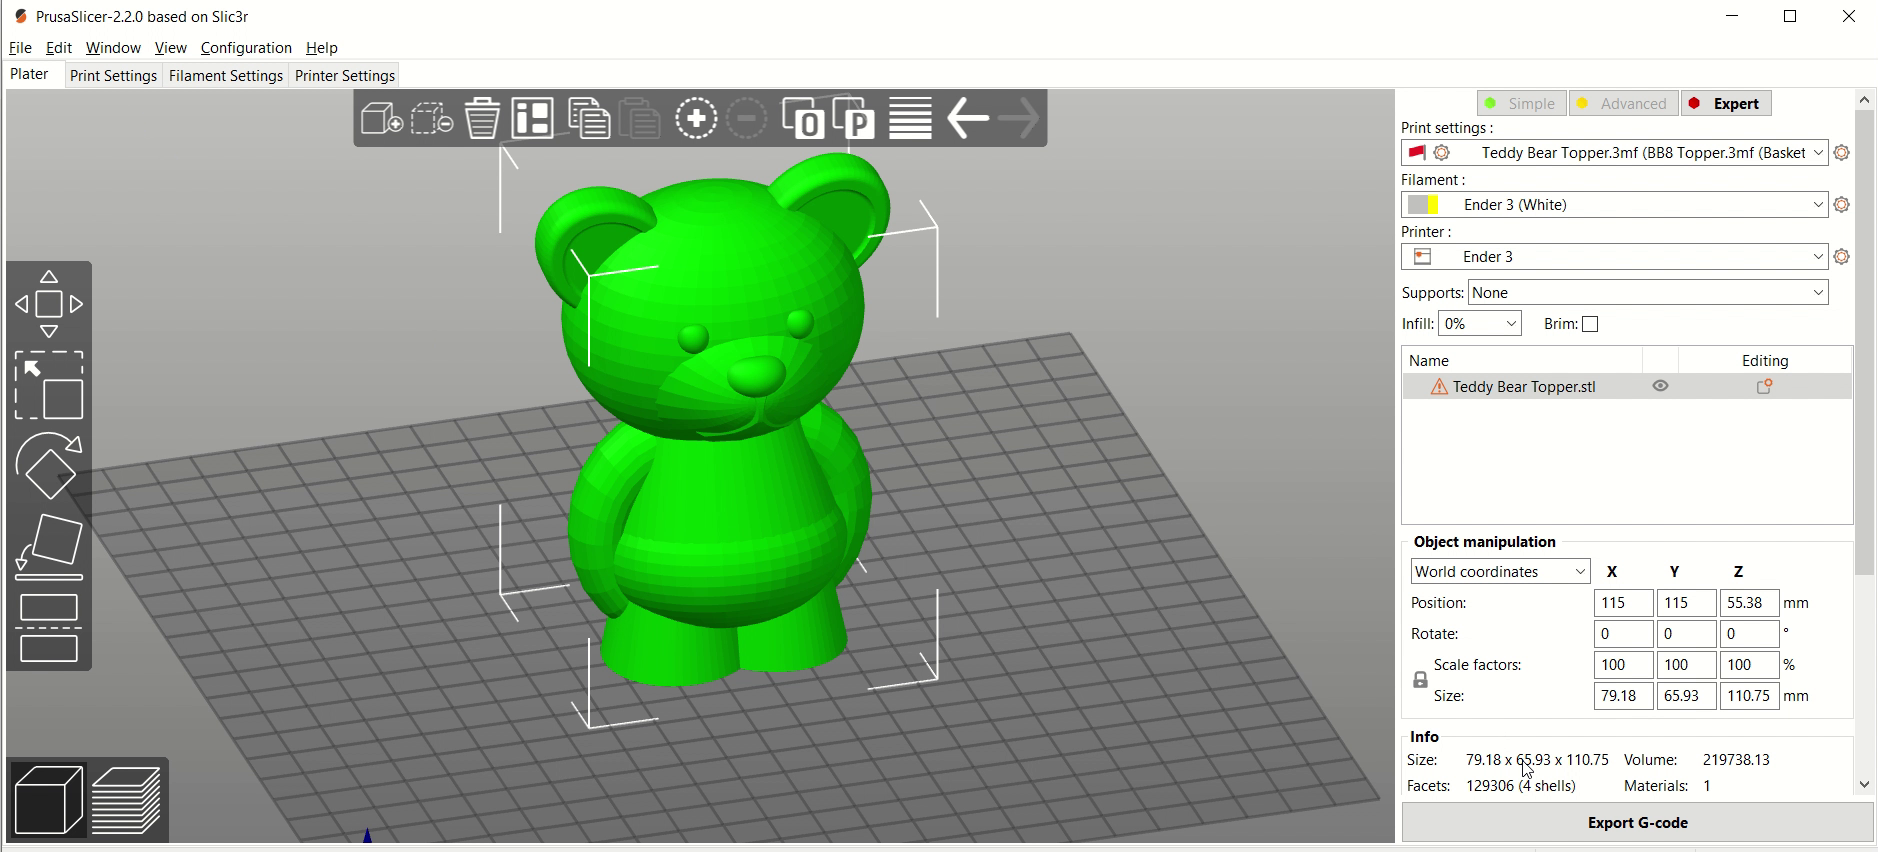Open the Configuration menu

tap(246, 47)
